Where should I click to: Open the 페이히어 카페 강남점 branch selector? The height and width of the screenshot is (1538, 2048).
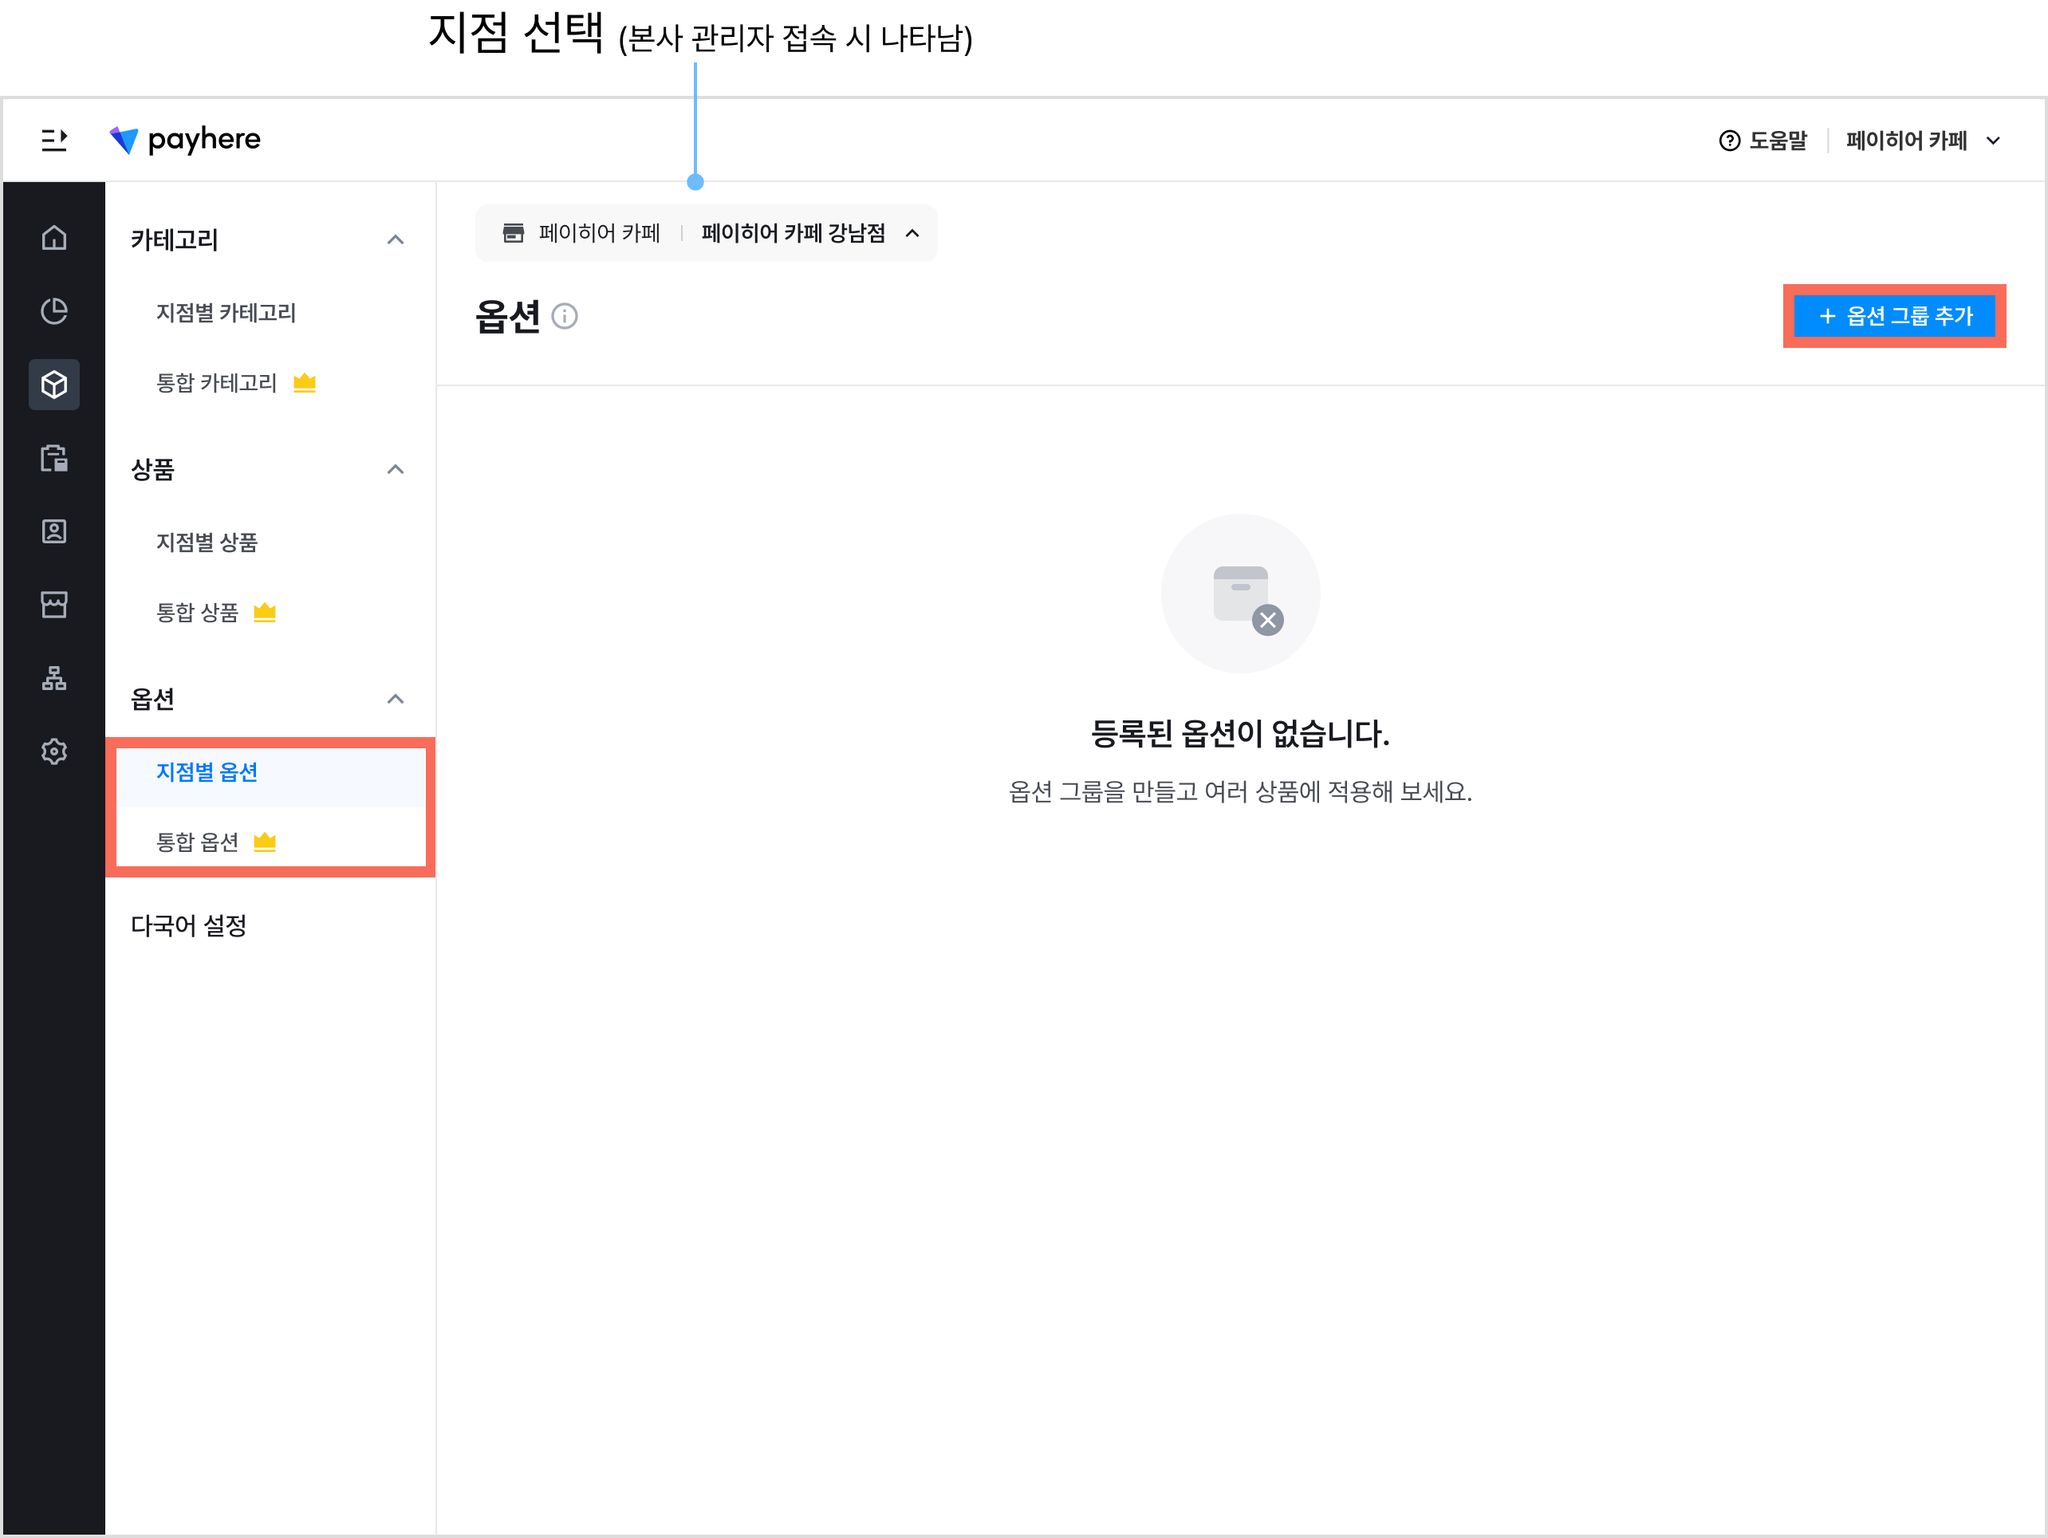point(810,234)
